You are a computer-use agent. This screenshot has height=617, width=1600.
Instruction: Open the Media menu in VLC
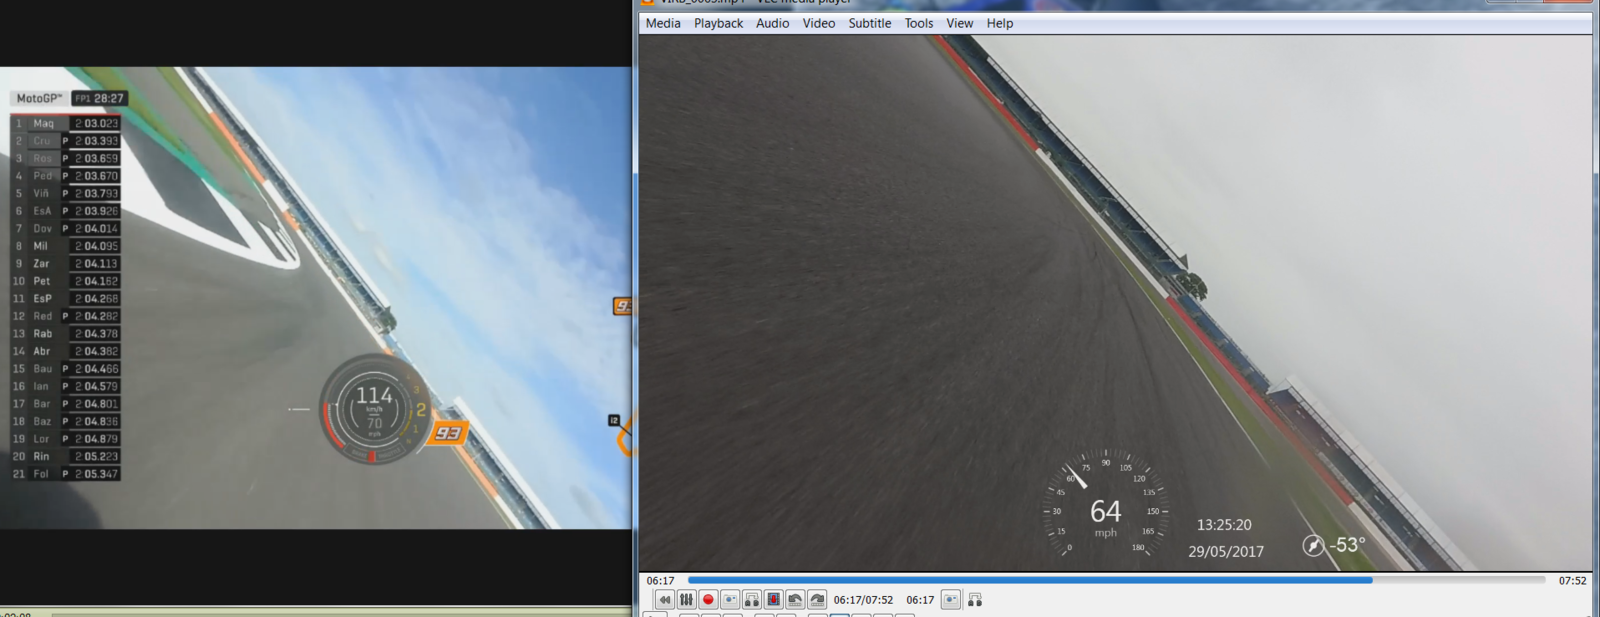click(x=663, y=23)
